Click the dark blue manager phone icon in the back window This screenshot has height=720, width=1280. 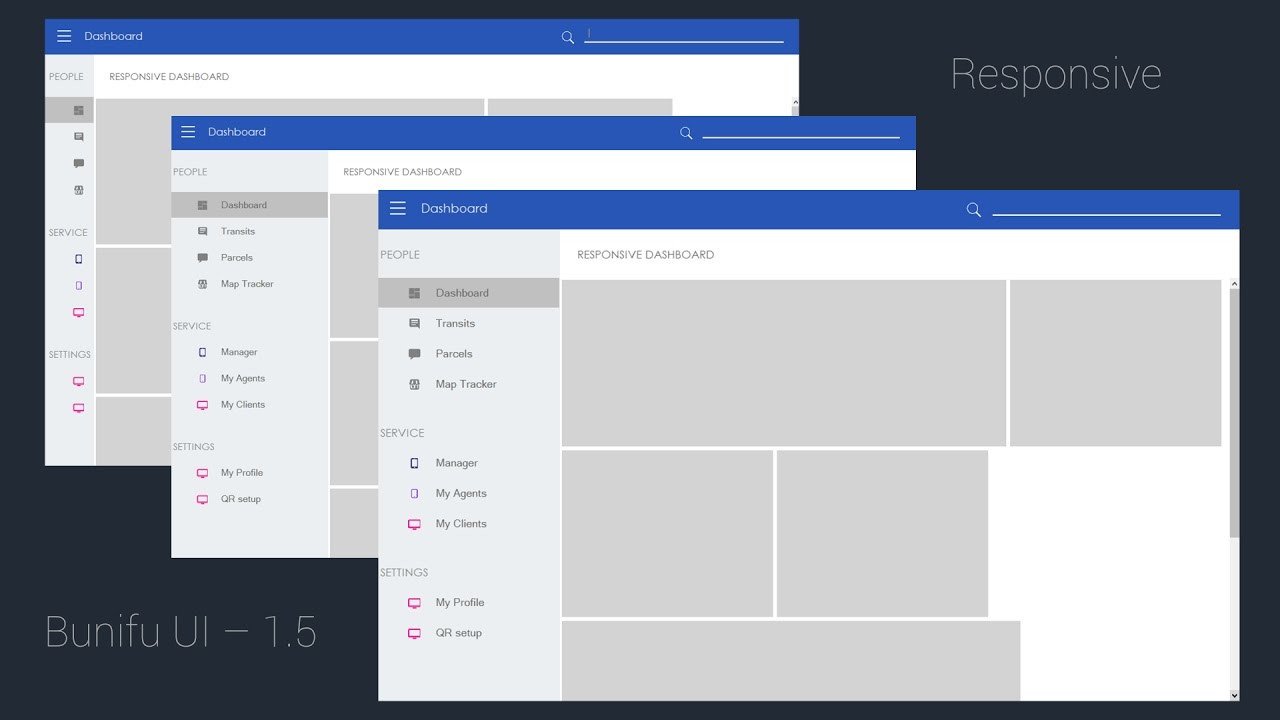pyautogui.click(x=79, y=259)
